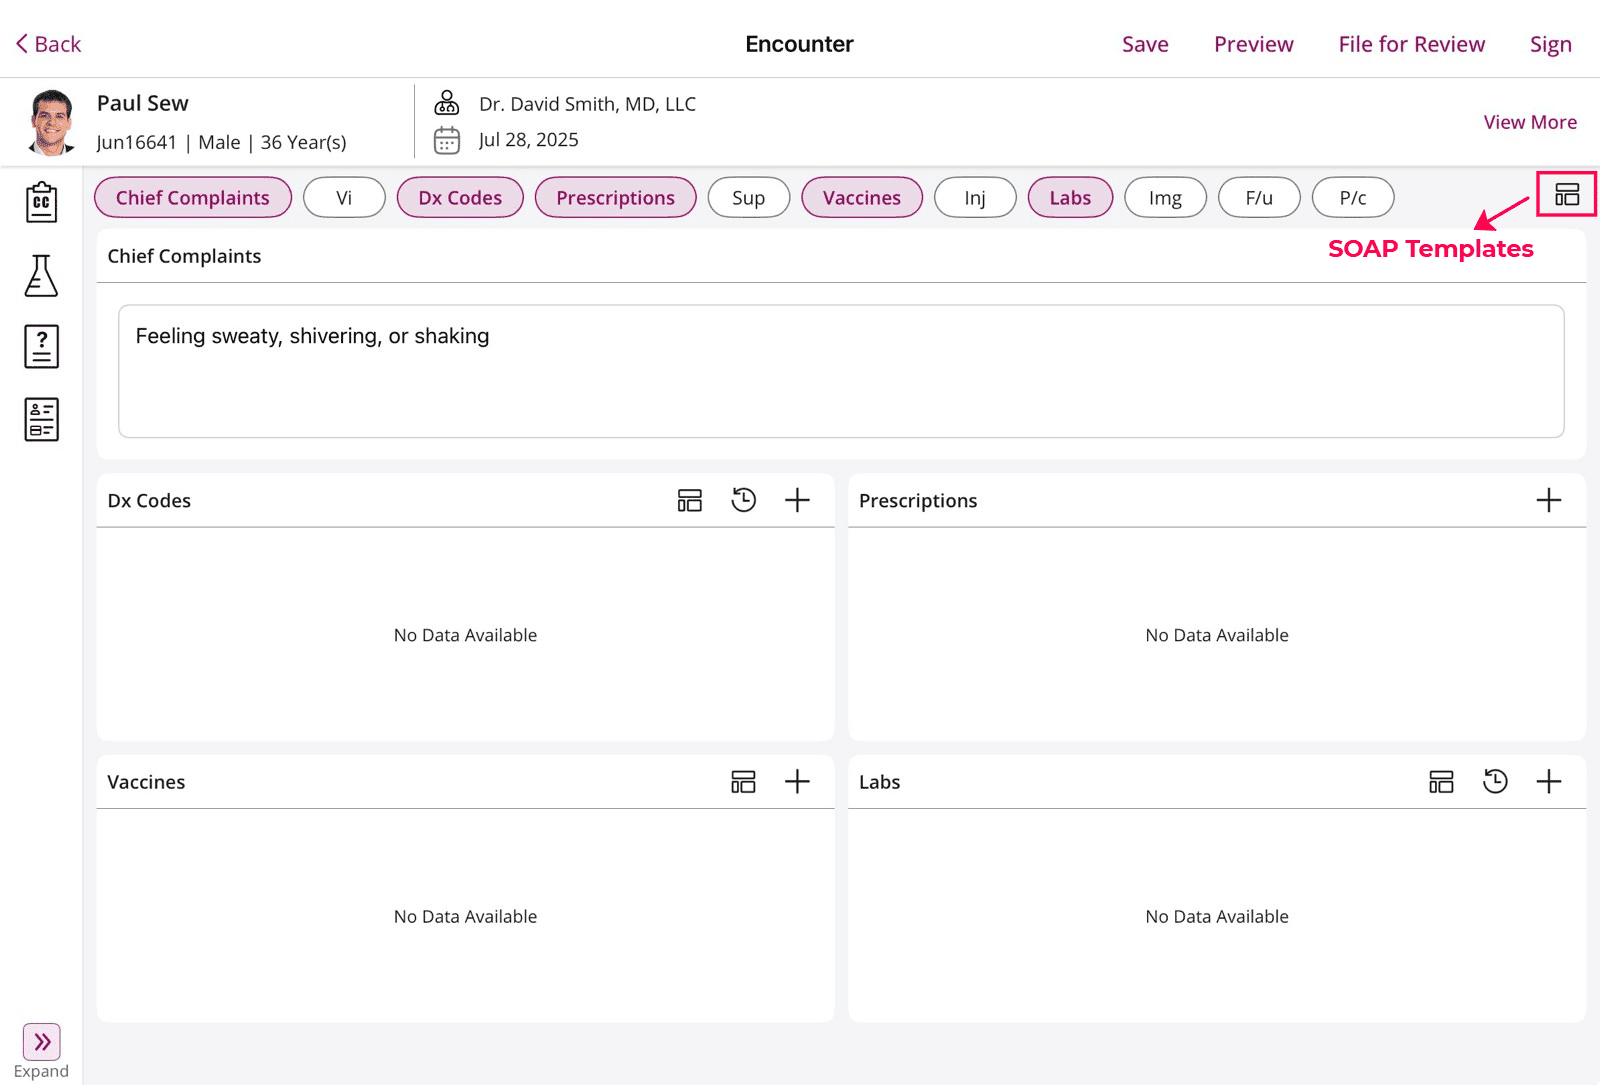Select the Chief Complaints tab pill
1600x1085 pixels.
[x=193, y=198]
